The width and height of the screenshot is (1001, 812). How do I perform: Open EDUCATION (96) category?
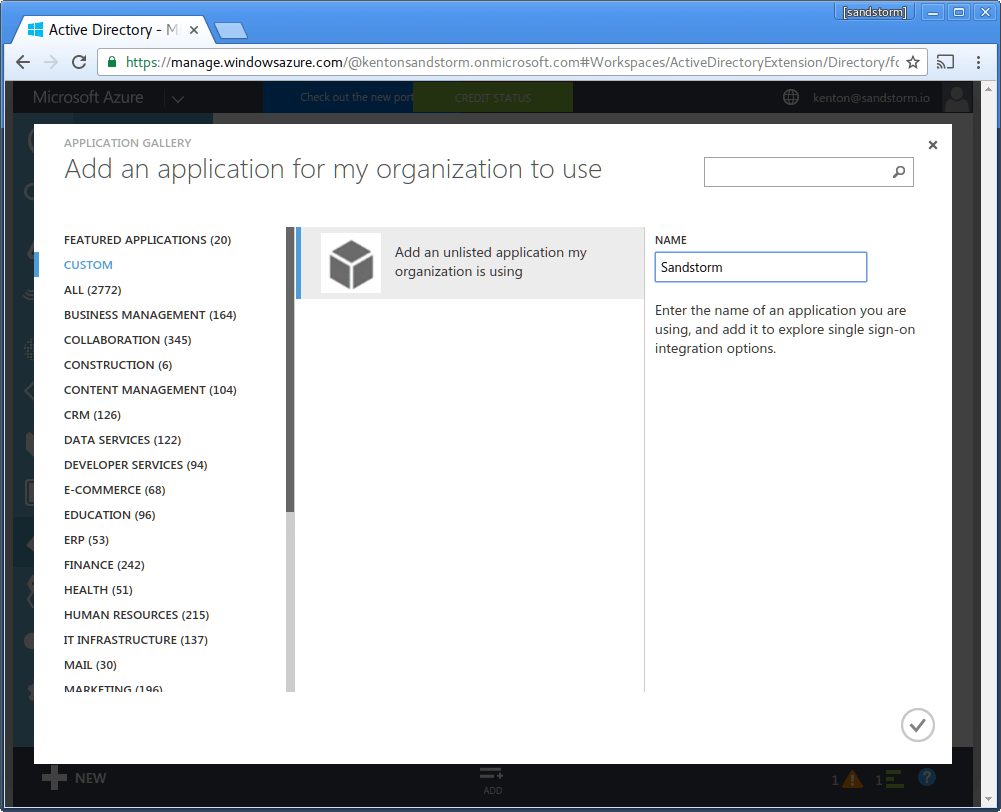pos(110,515)
